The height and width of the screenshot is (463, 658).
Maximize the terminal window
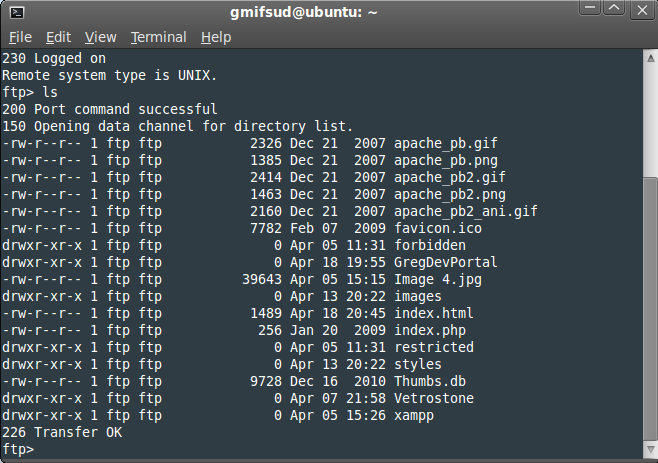click(x=614, y=8)
